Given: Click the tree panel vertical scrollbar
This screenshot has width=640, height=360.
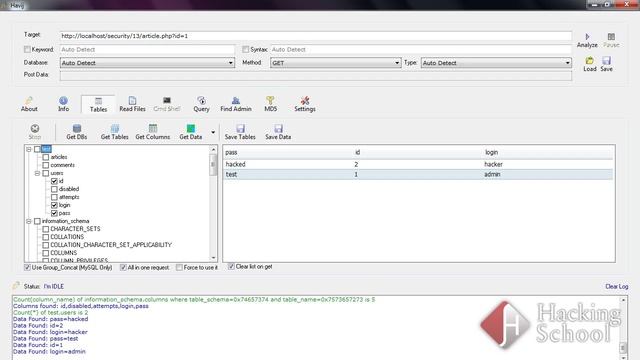Looking at the screenshot, I should click(x=213, y=203).
